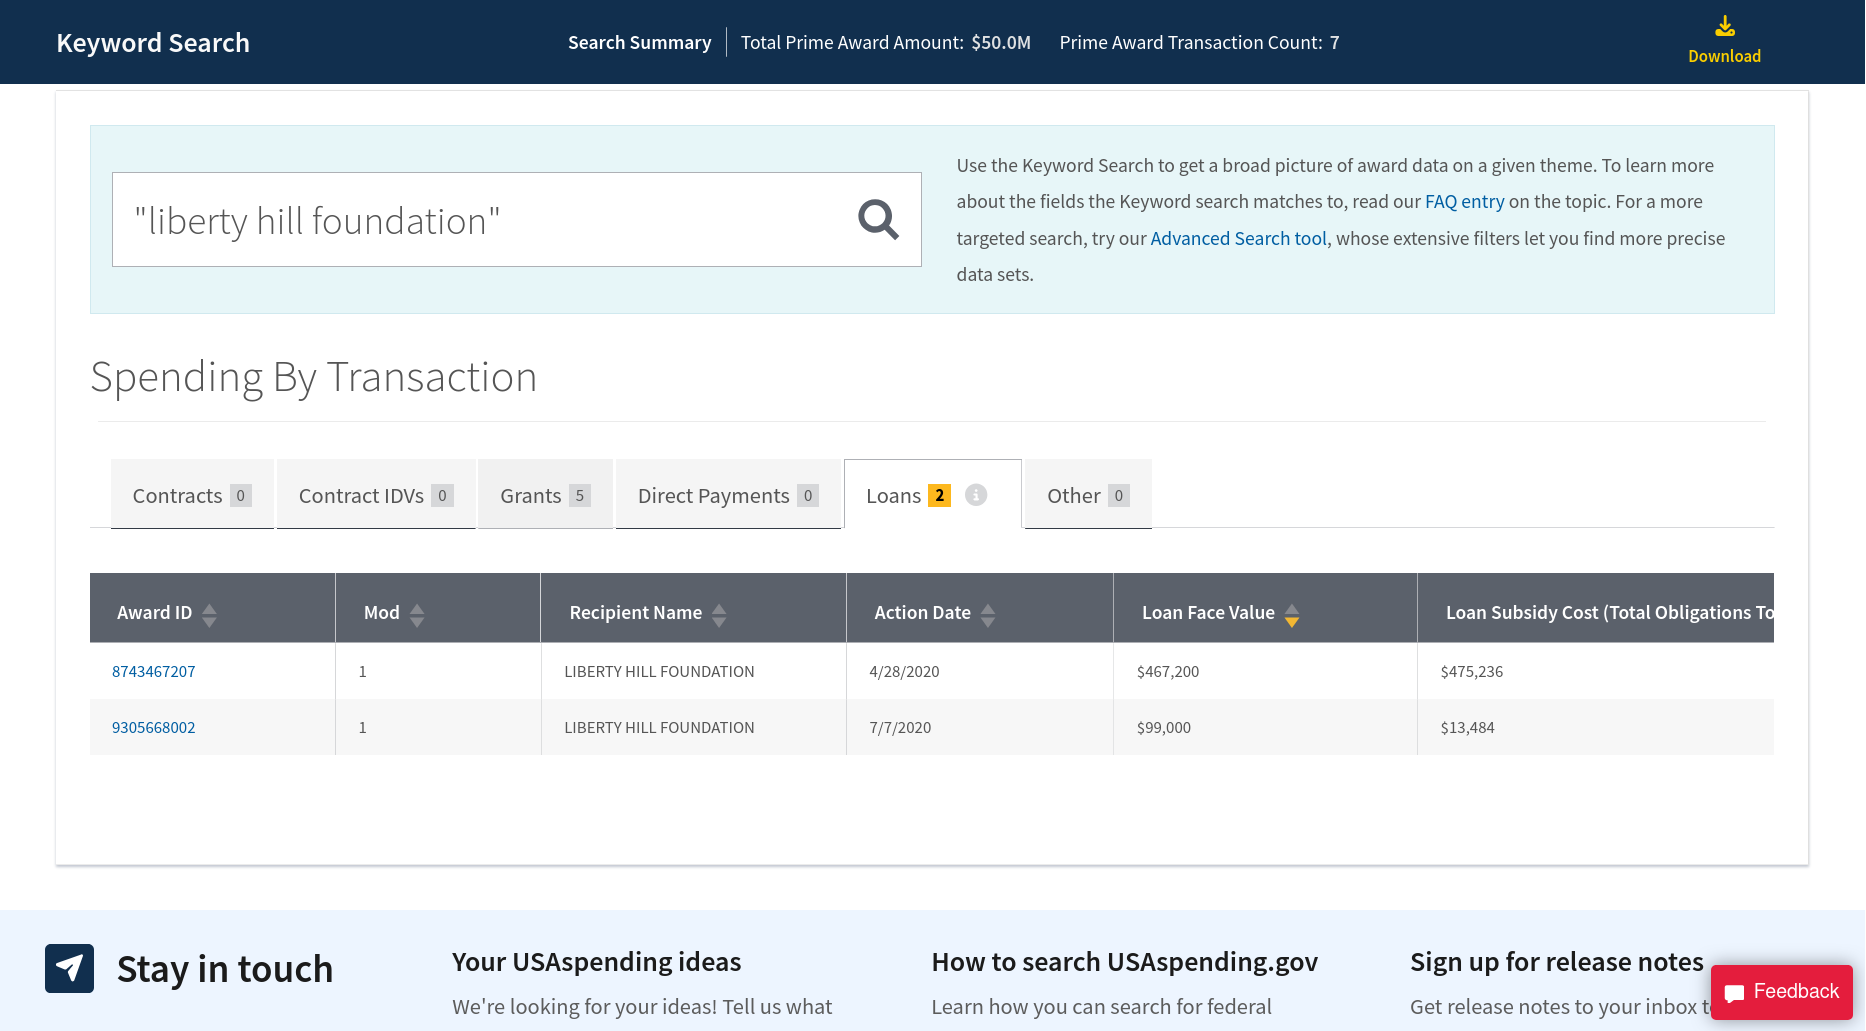Open the Advanced Search tool link
The image size is (1866, 1031).
click(x=1238, y=238)
